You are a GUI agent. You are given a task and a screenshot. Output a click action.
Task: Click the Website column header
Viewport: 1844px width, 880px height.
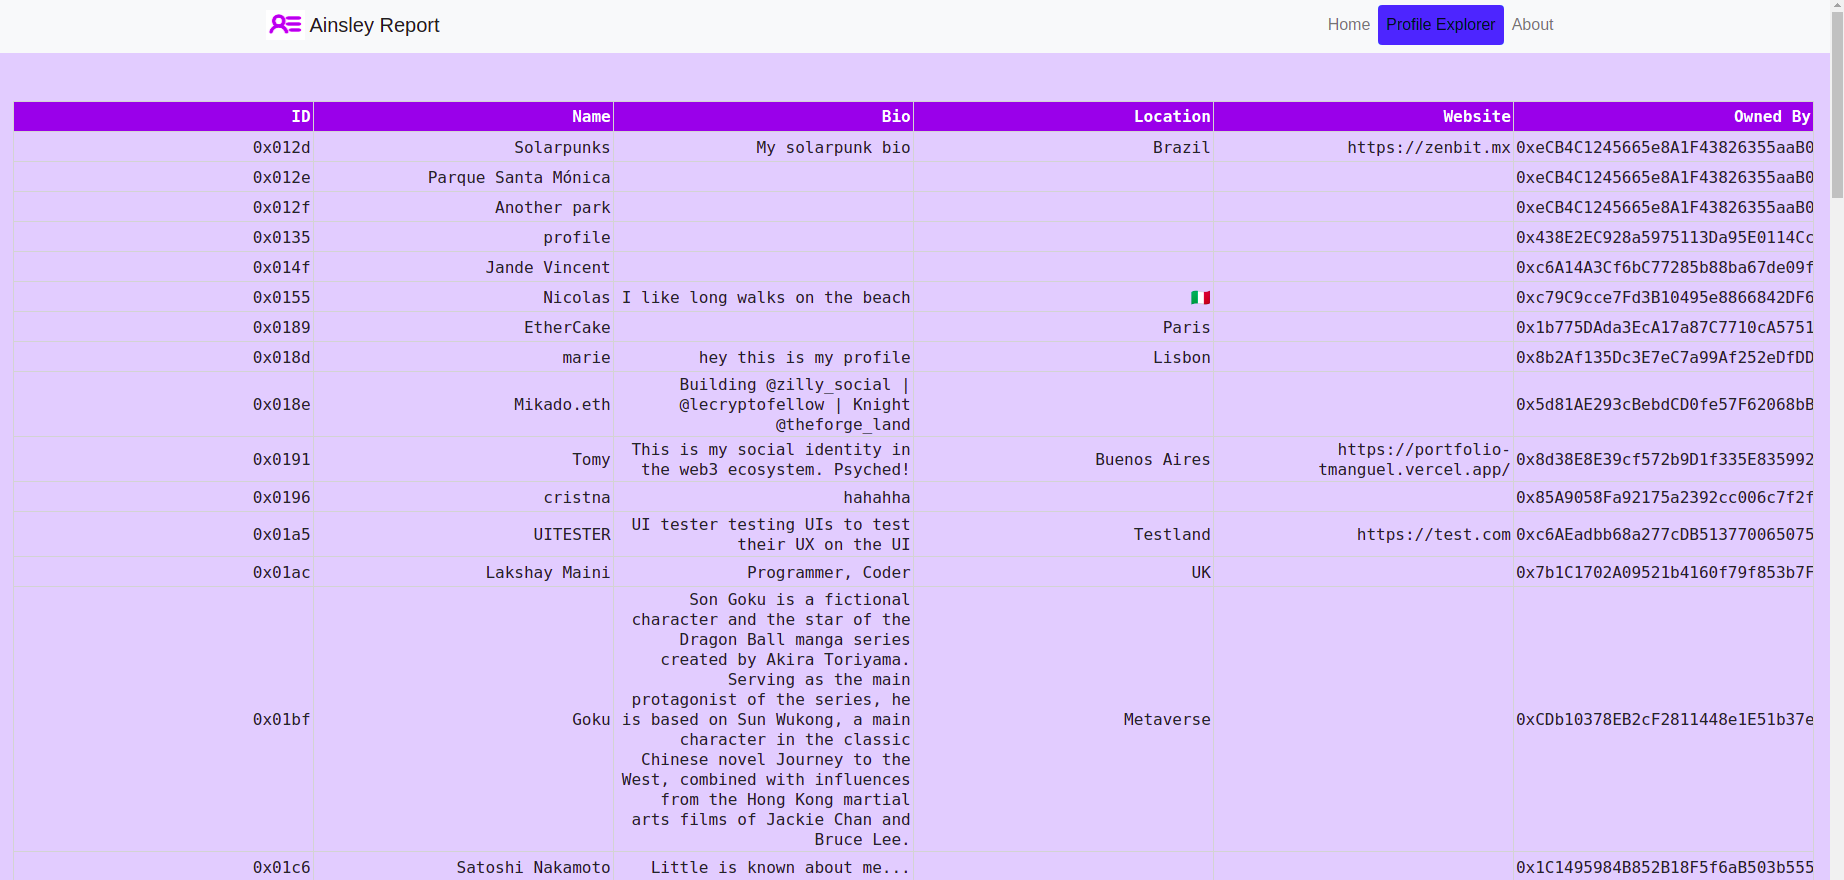pyautogui.click(x=1363, y=117)
